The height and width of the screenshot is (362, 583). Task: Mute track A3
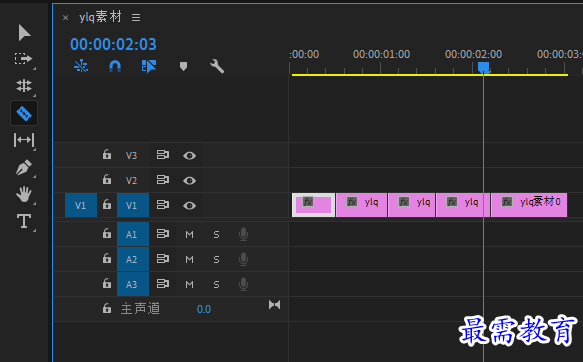(189, 284)
